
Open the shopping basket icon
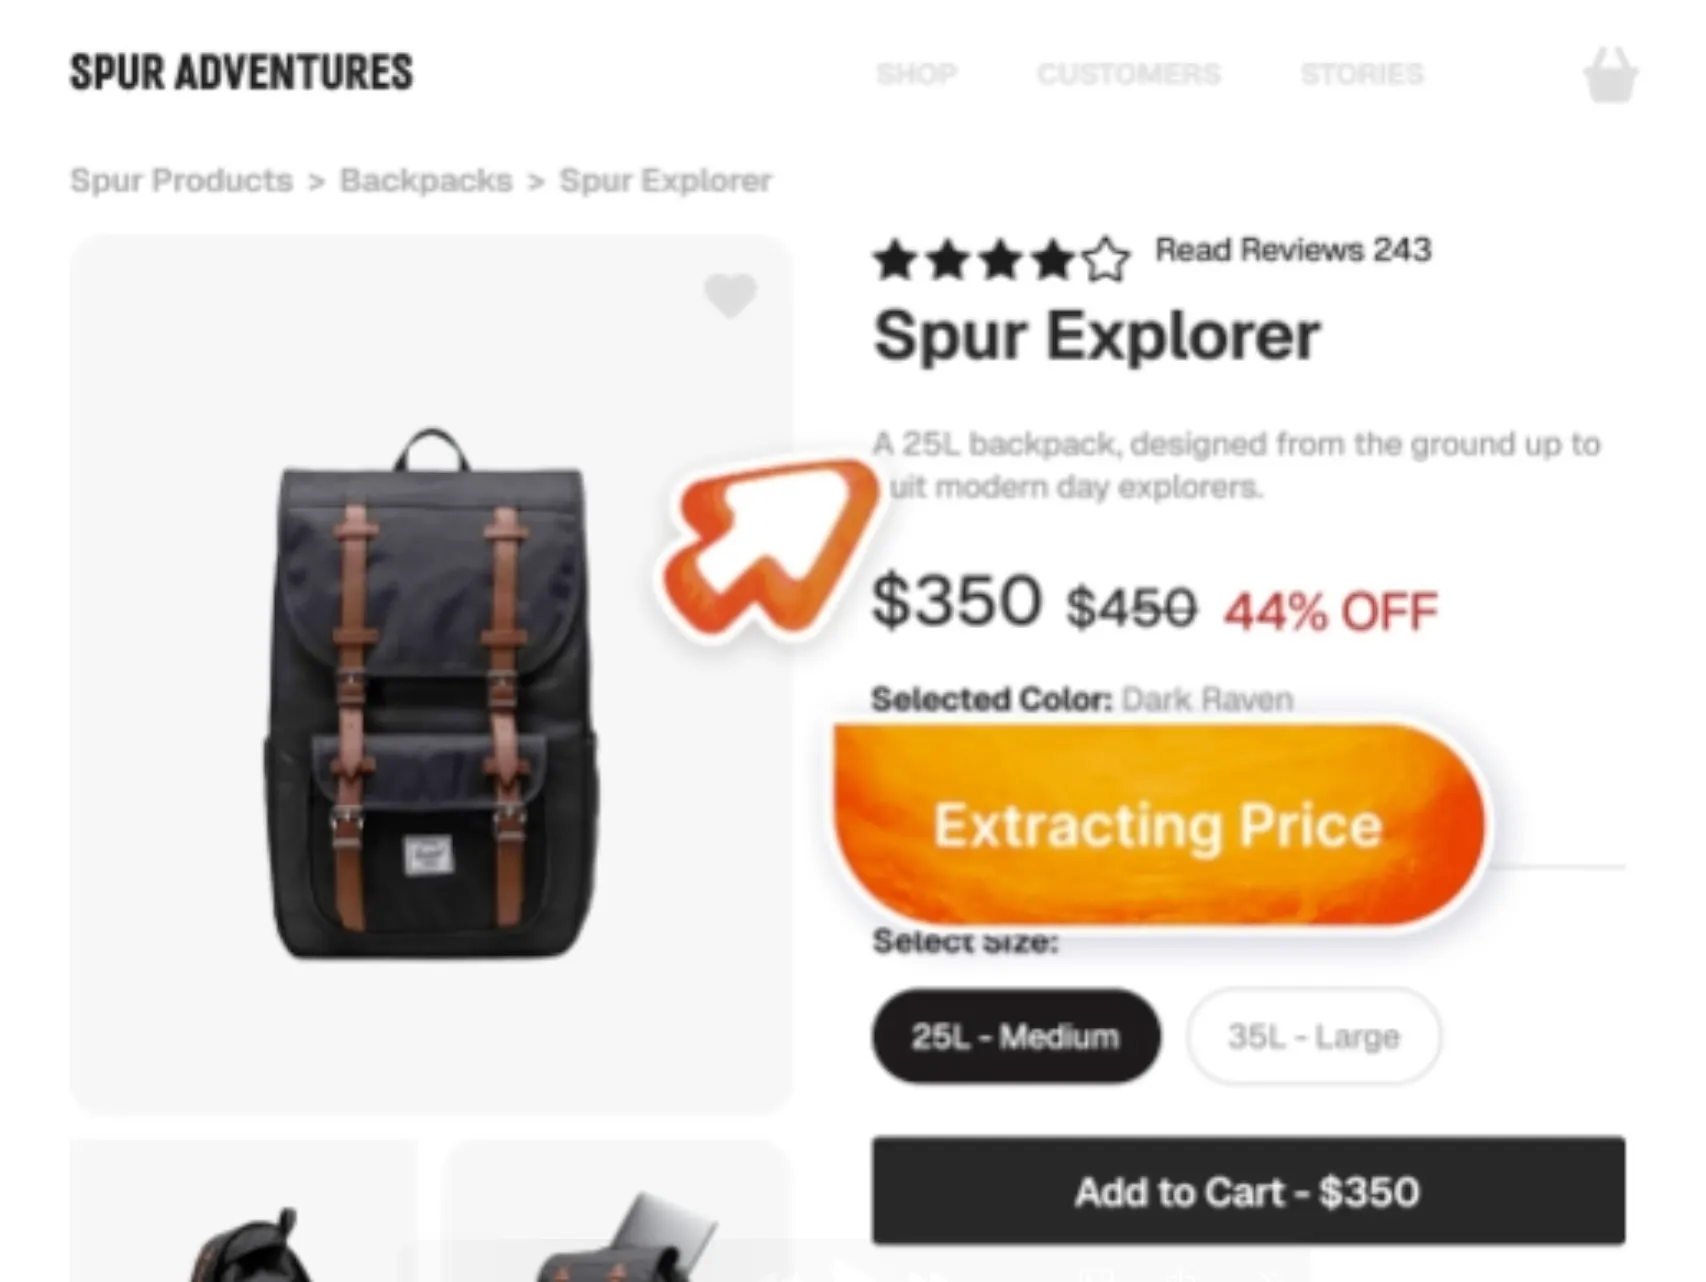click(x=1610, y=74)
